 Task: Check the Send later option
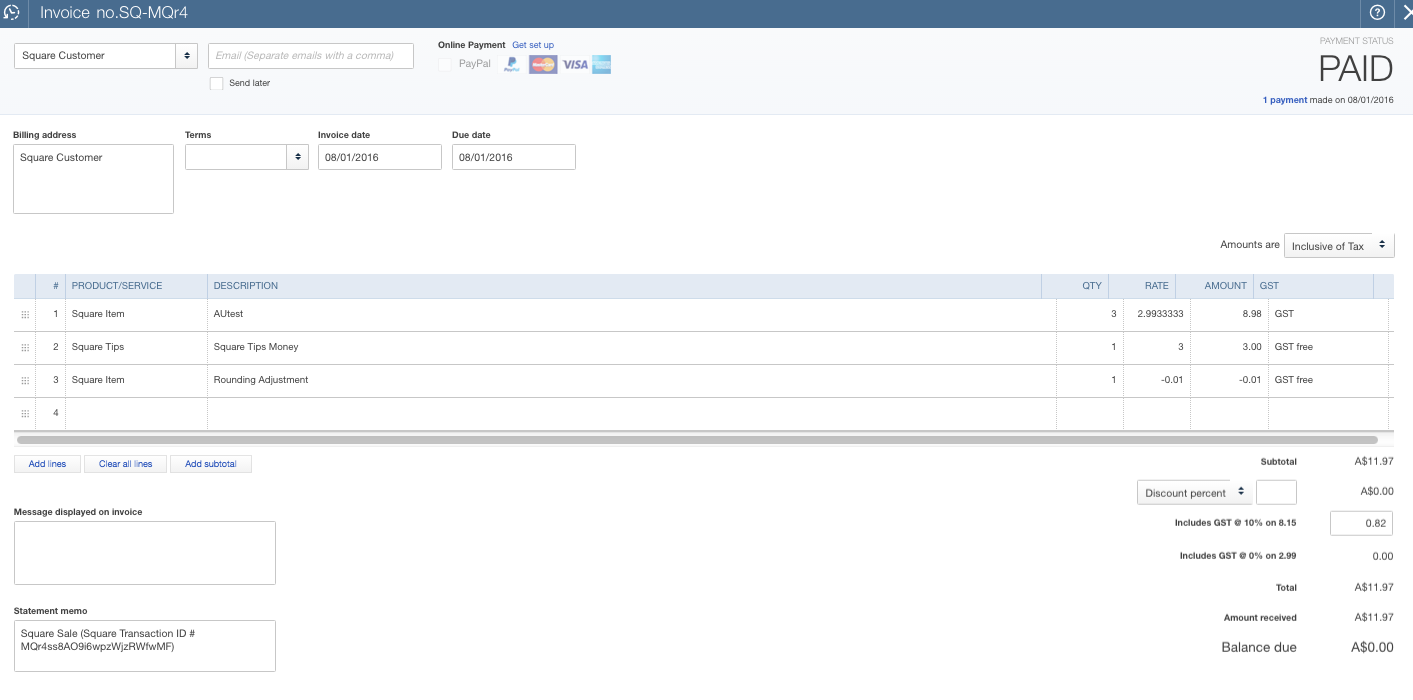click(216, 83)
